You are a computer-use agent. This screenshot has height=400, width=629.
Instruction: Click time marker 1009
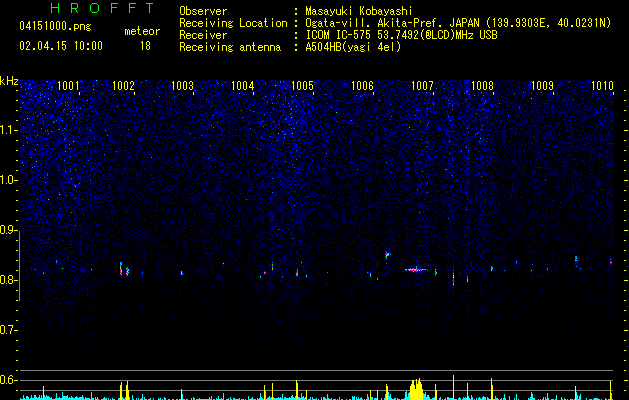[542, 86]
